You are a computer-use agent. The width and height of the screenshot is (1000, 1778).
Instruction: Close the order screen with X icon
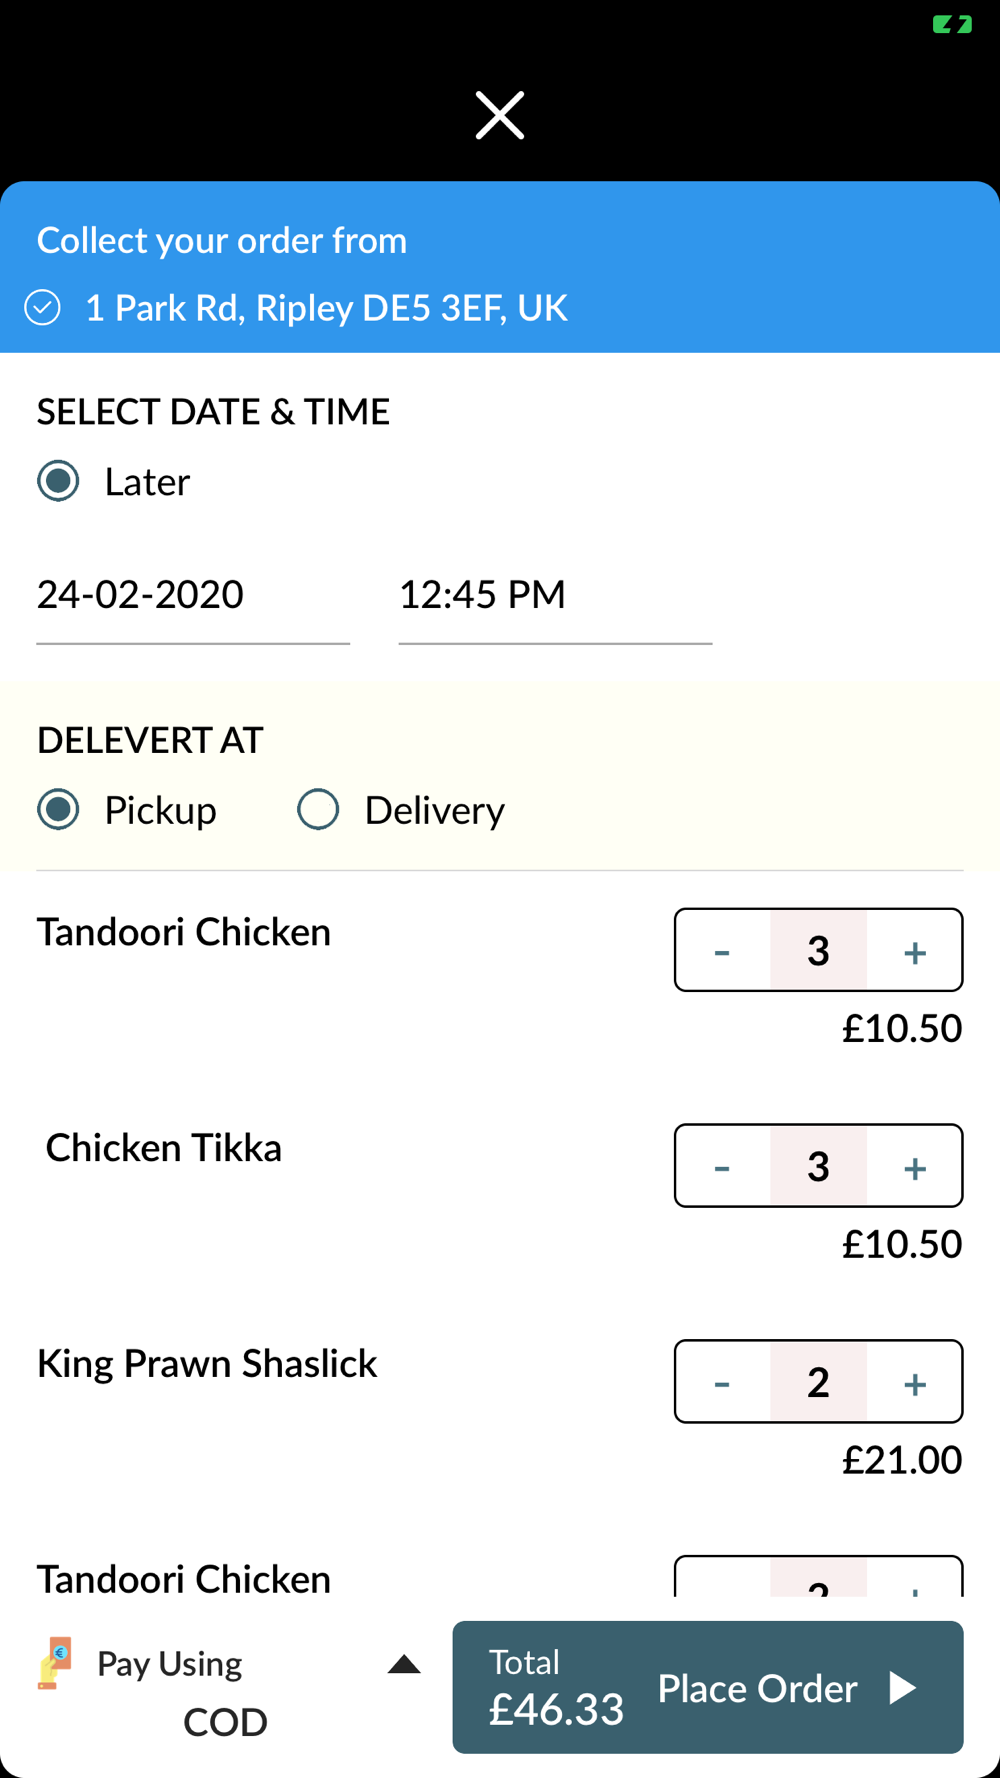(500, 115)
